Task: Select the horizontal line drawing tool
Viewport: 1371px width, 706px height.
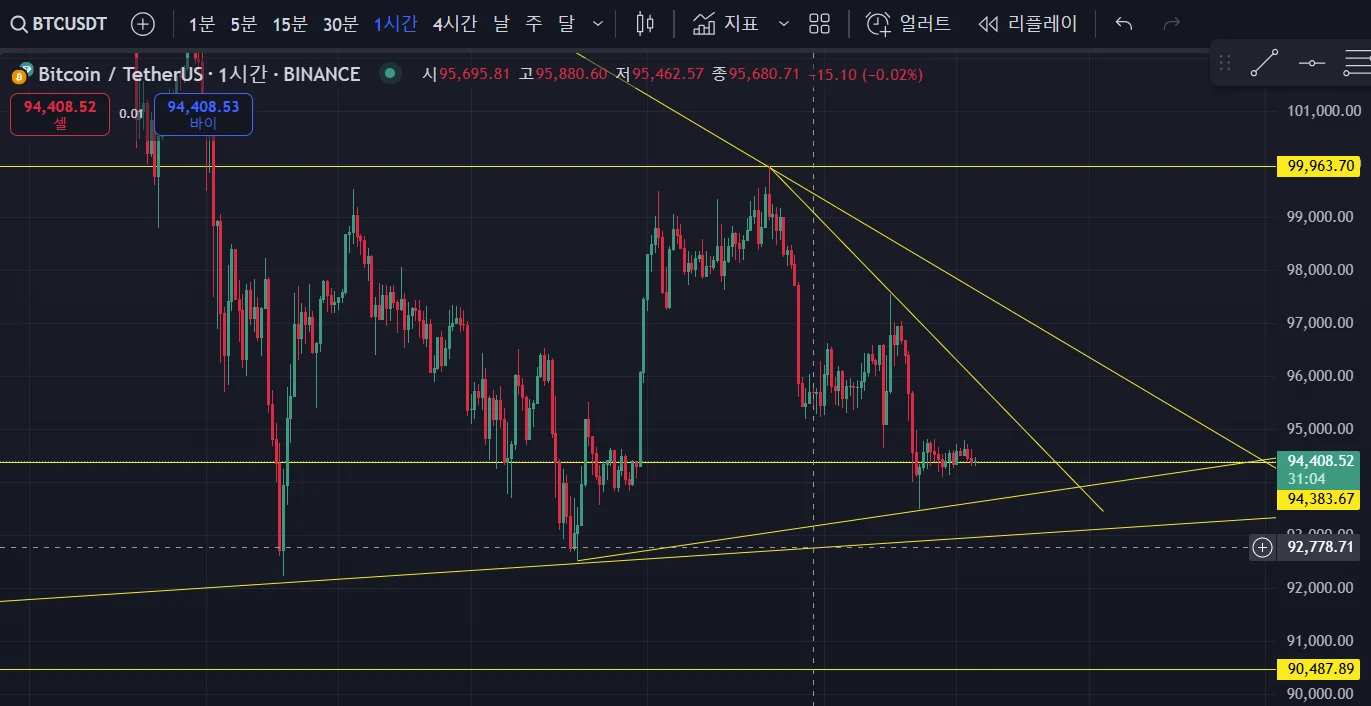Action: [x=1311, y=64]
